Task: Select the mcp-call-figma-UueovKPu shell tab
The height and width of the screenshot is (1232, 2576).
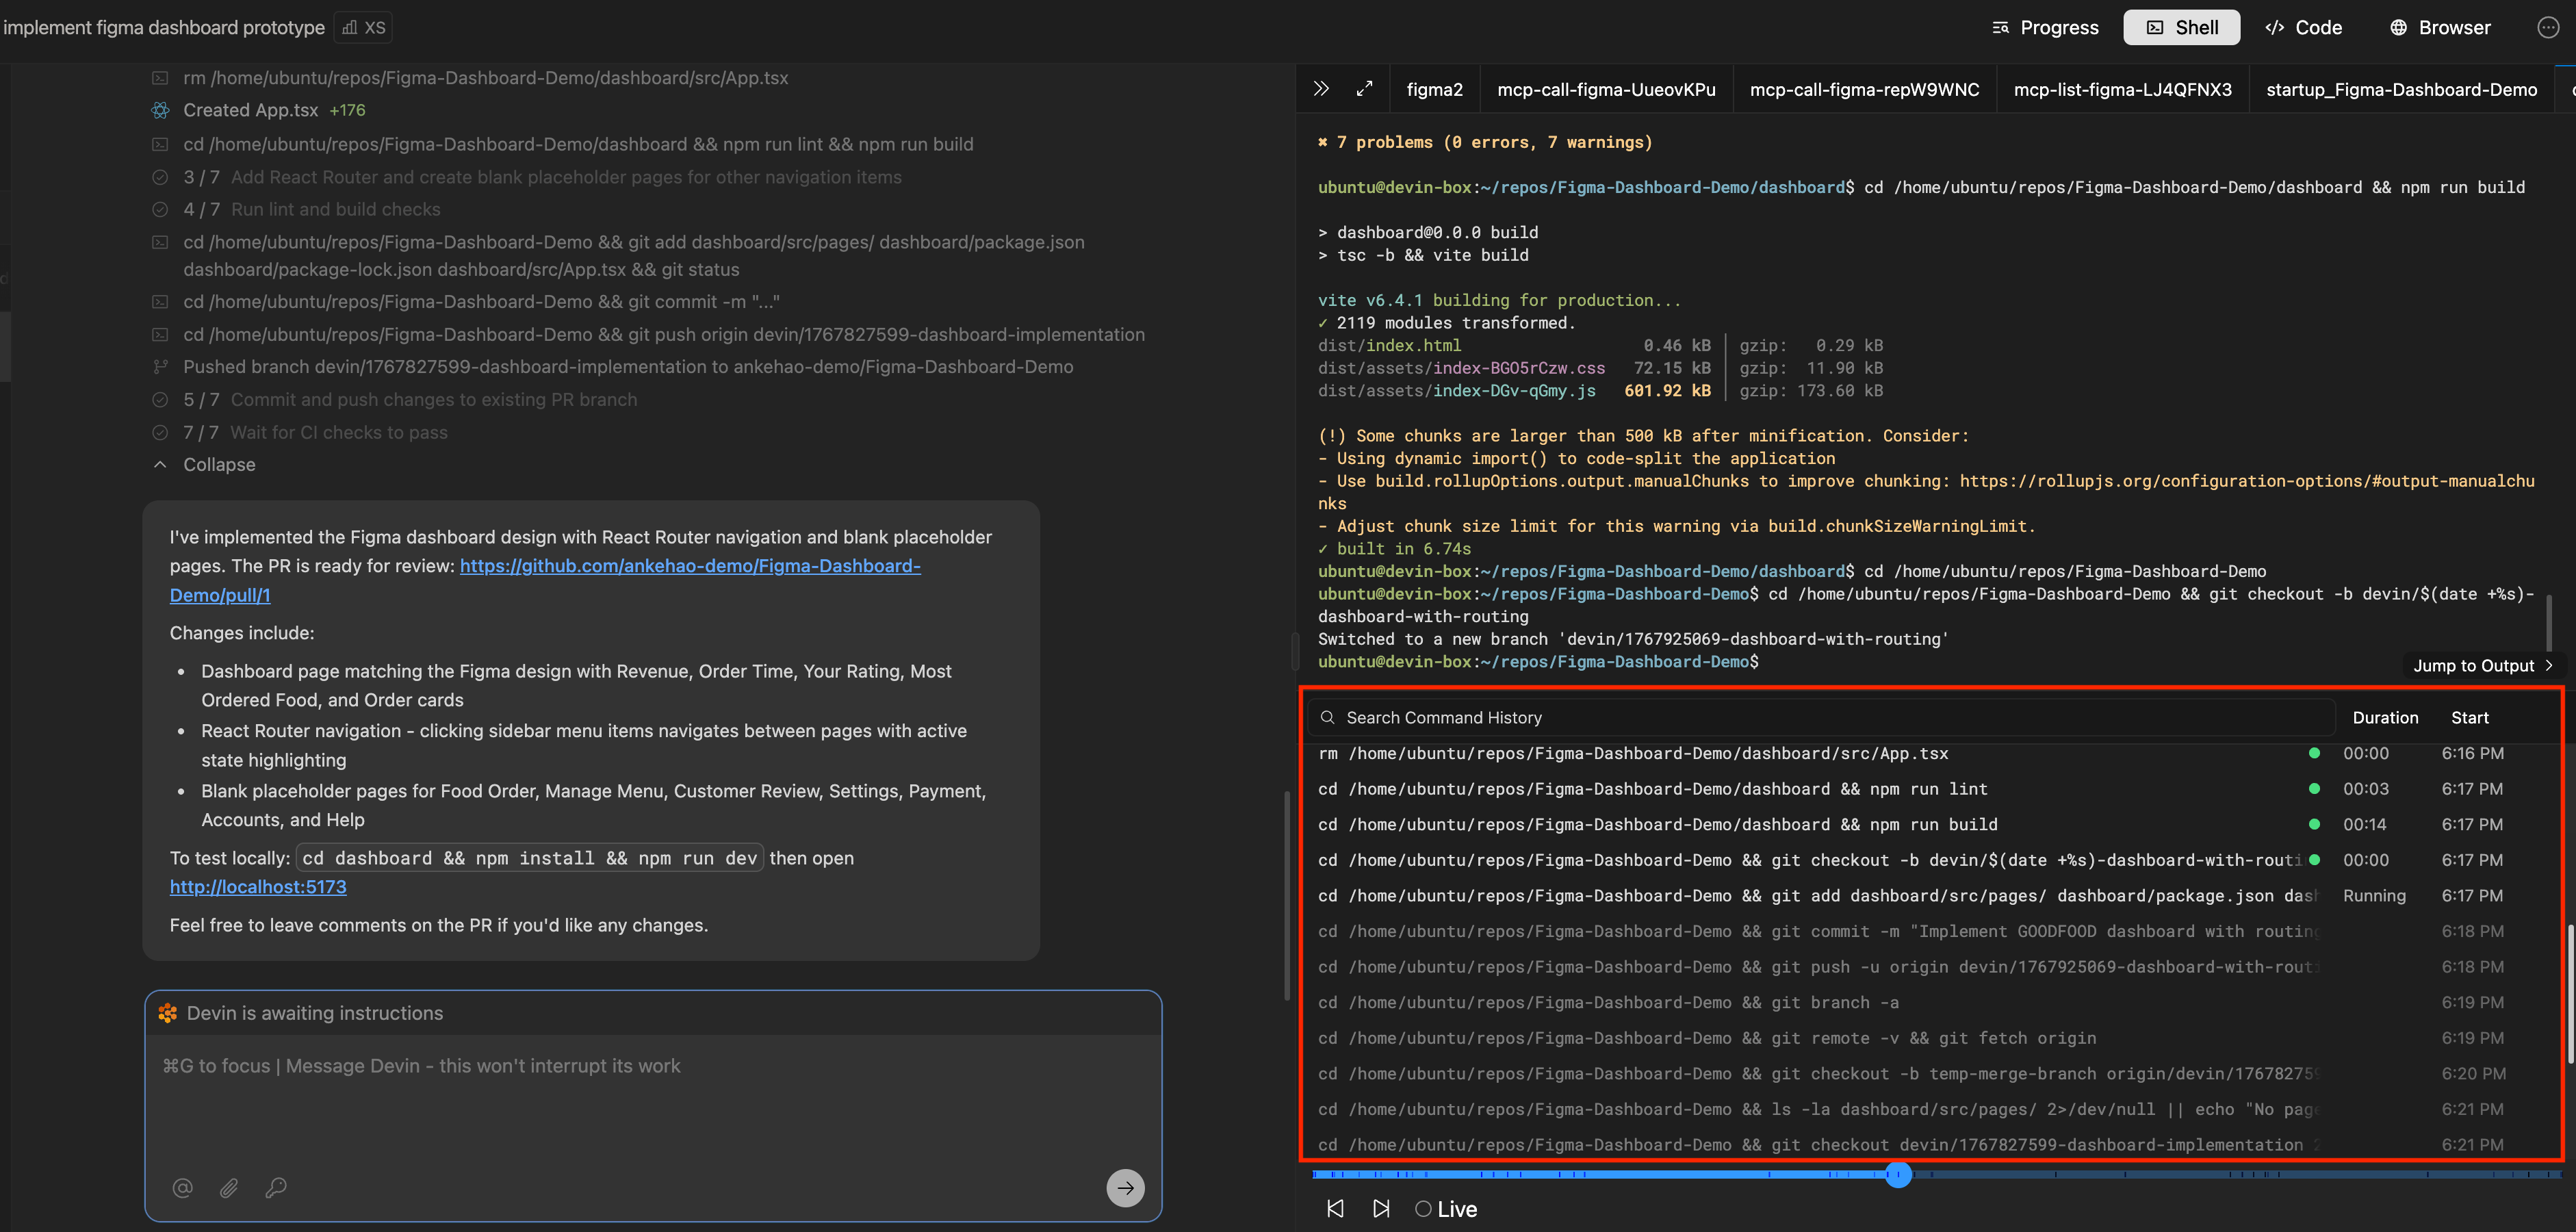Action: pos(1606,89)
